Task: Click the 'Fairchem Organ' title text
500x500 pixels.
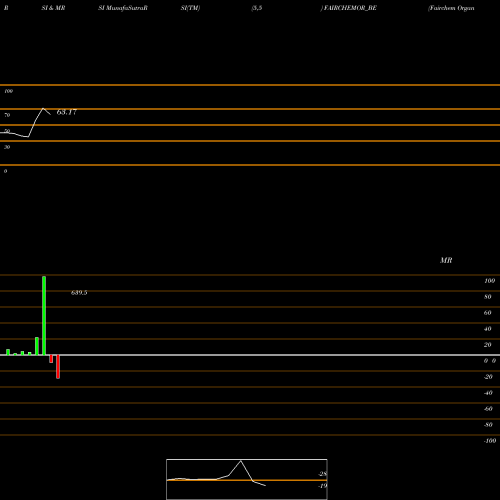Action: coord(451,8)
